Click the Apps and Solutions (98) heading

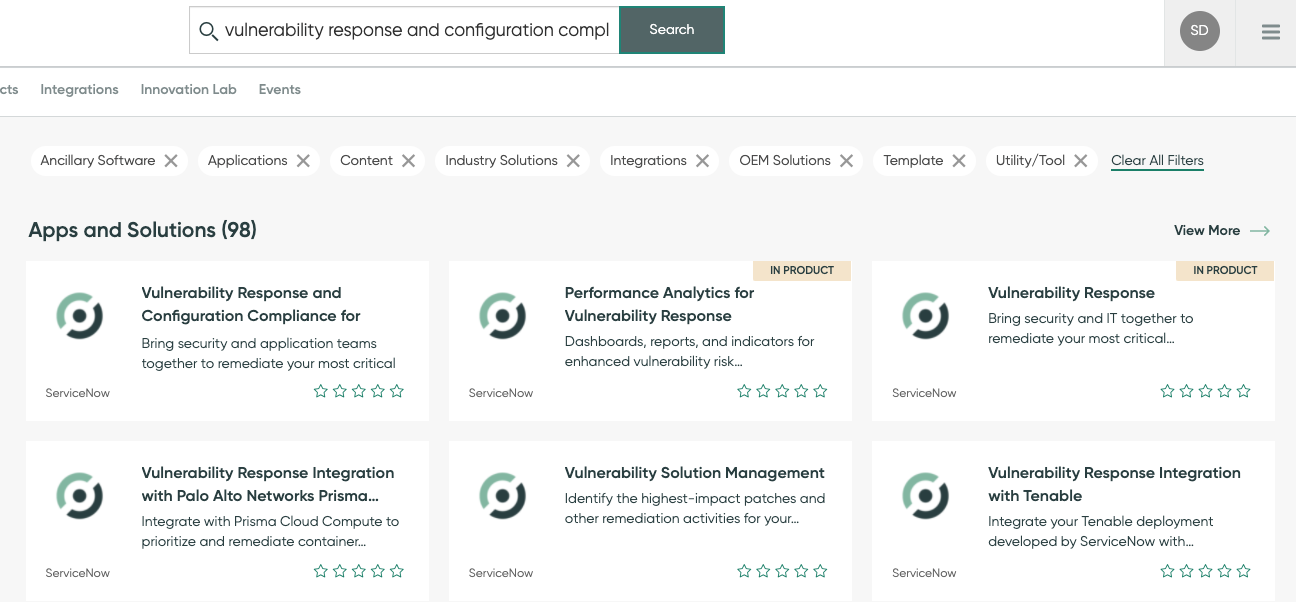[x=142, y=231]
